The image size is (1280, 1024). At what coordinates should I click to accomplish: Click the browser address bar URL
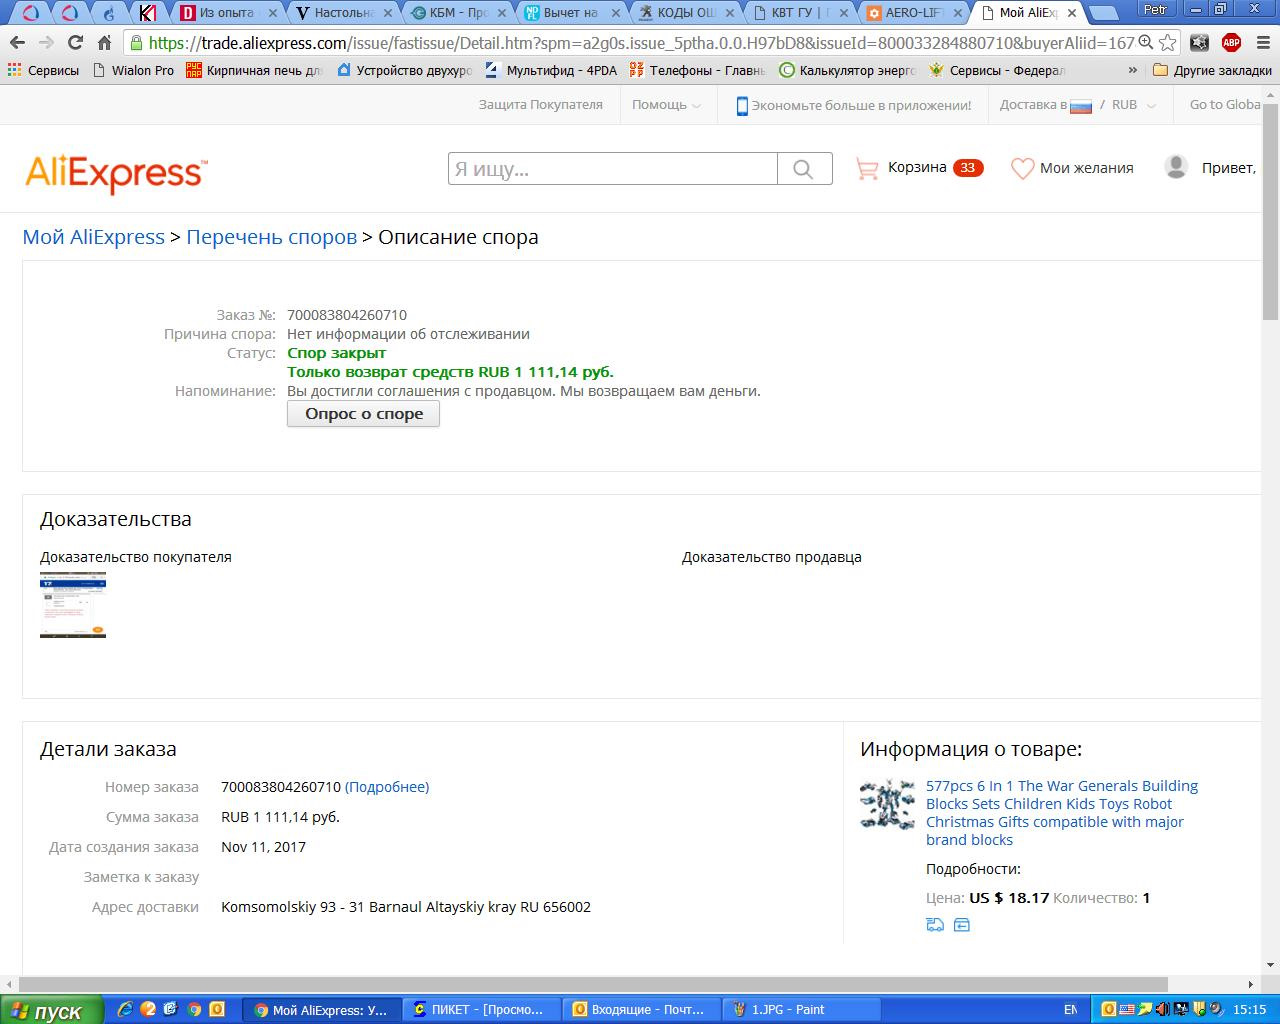pyautogui.click(x=640, y=43)
